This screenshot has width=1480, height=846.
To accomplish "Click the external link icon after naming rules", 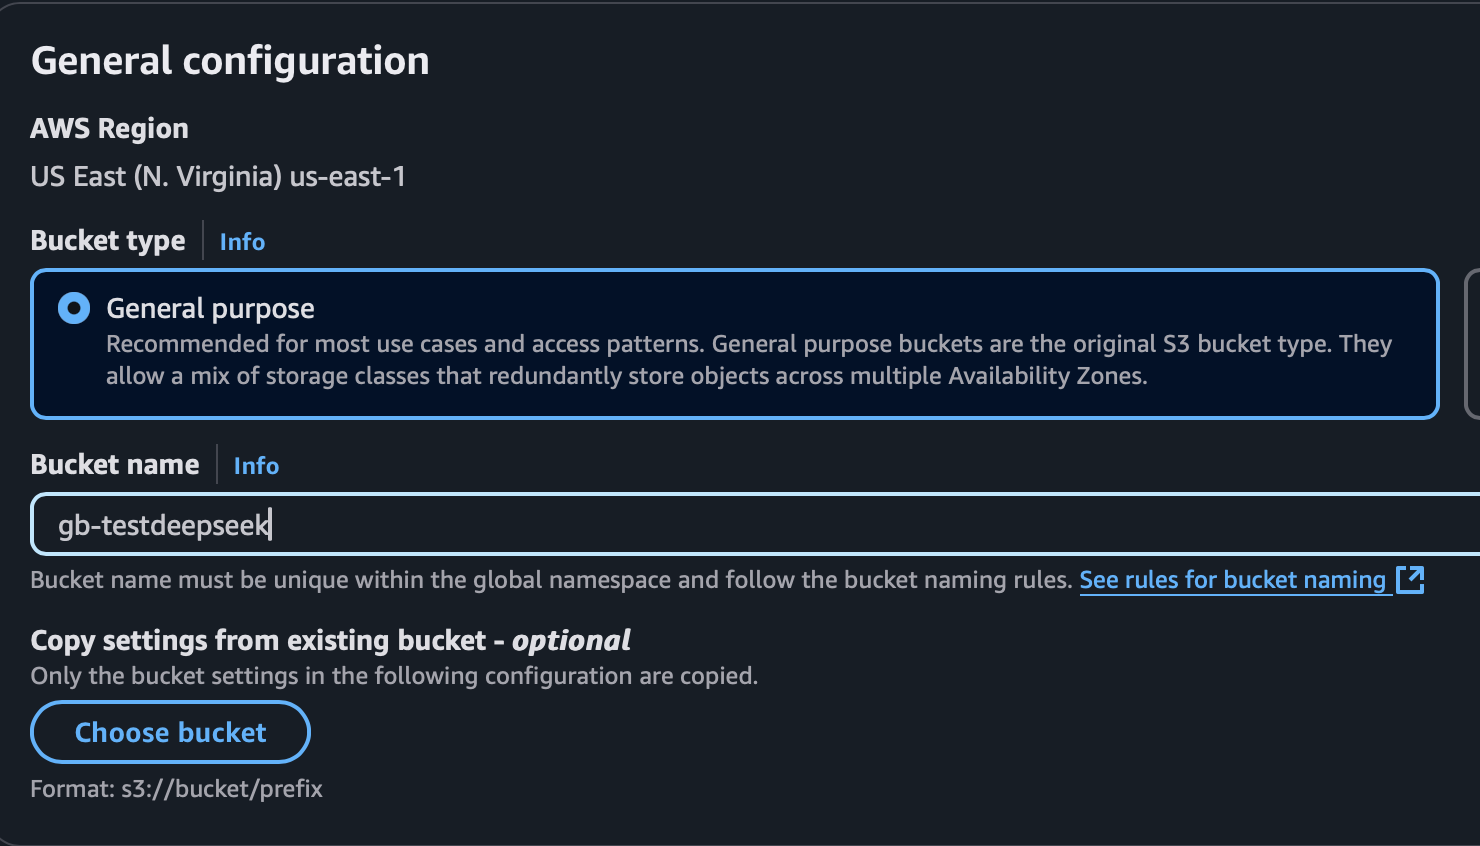I will [1410, 579].
